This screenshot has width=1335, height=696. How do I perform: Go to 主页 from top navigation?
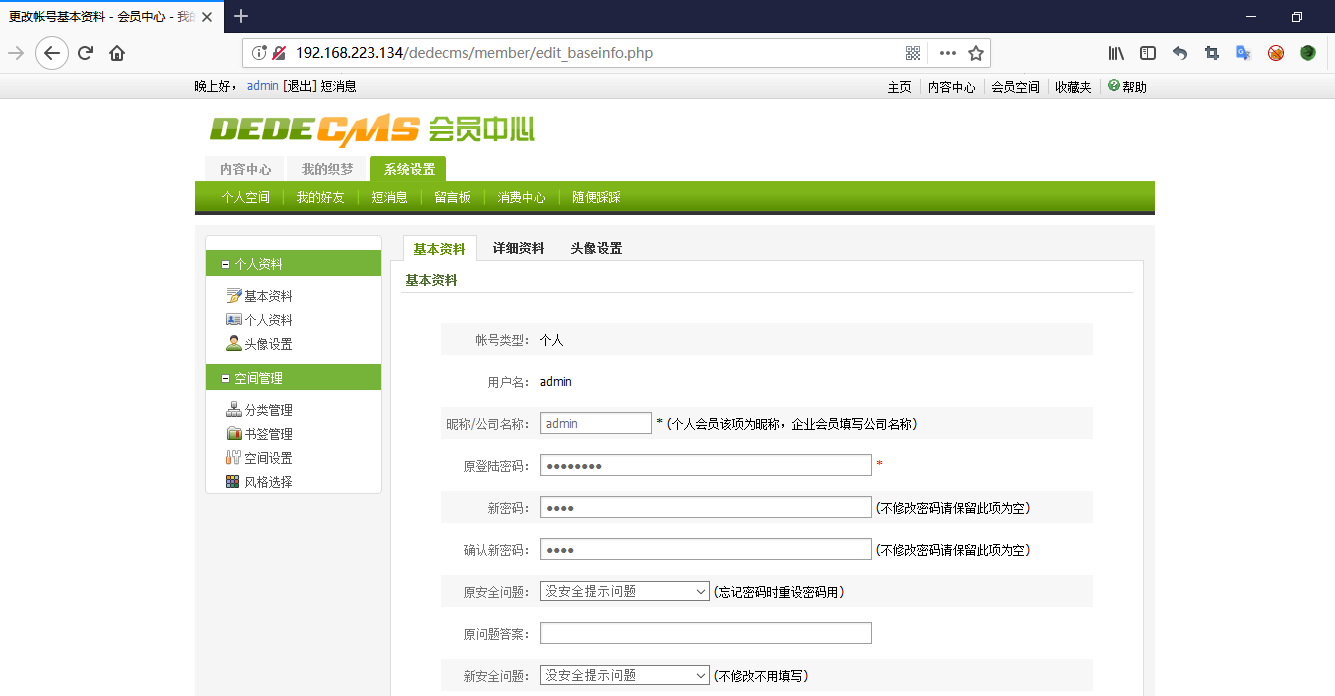(900, 87)
